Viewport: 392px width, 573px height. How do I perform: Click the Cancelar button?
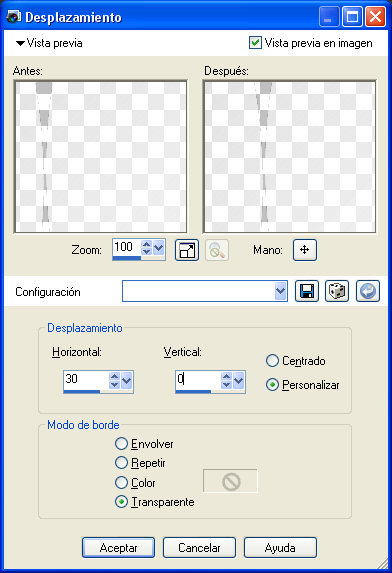[199, 547]
